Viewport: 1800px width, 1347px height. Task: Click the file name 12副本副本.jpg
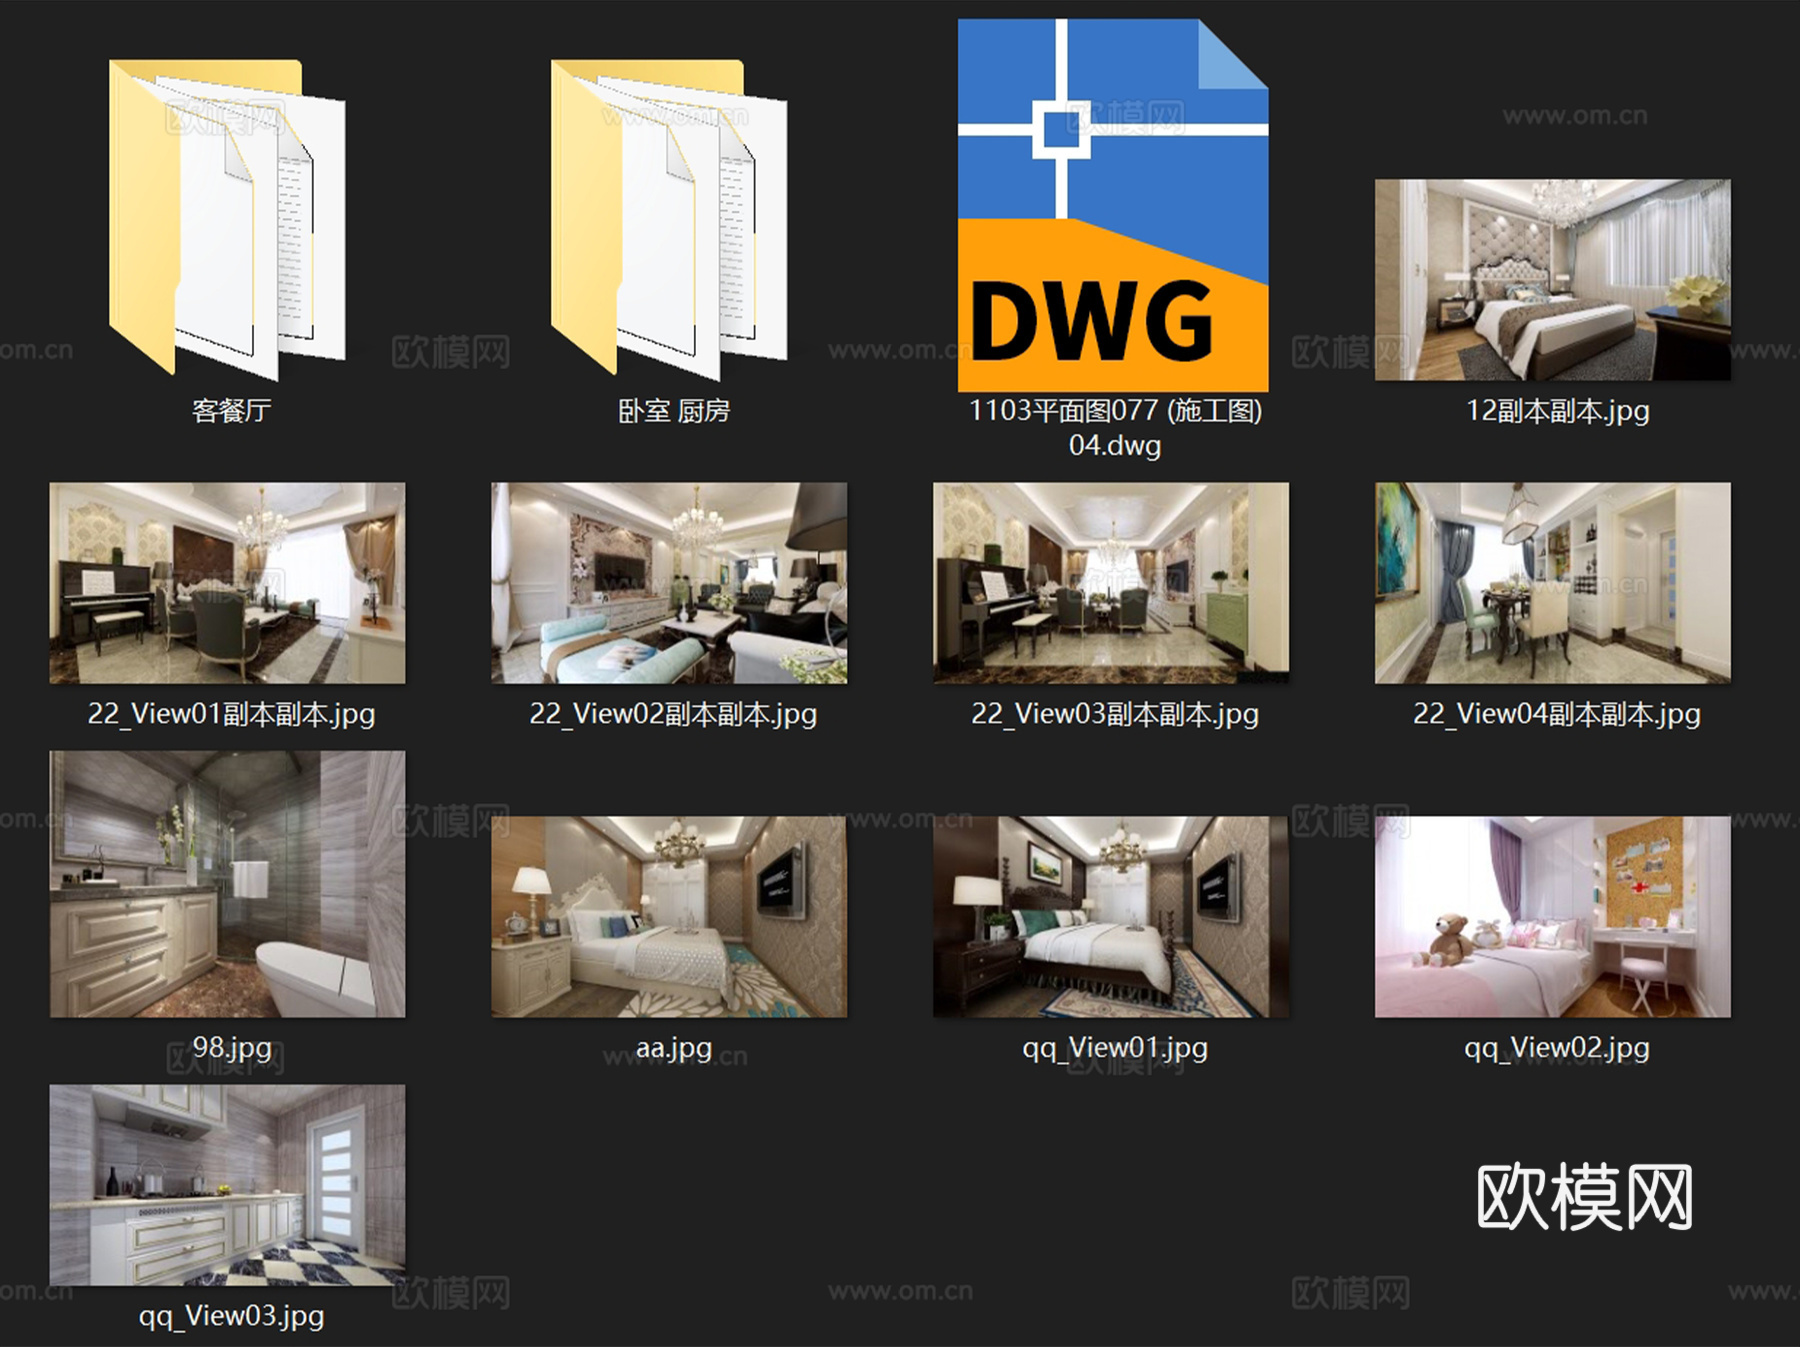click(1558, 411)
